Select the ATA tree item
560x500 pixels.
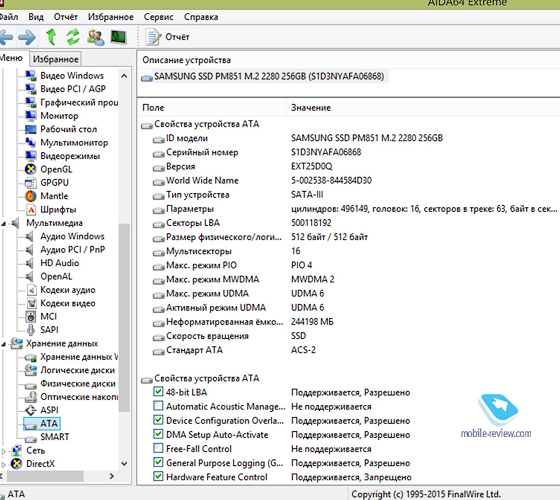(x=42, y=424)
